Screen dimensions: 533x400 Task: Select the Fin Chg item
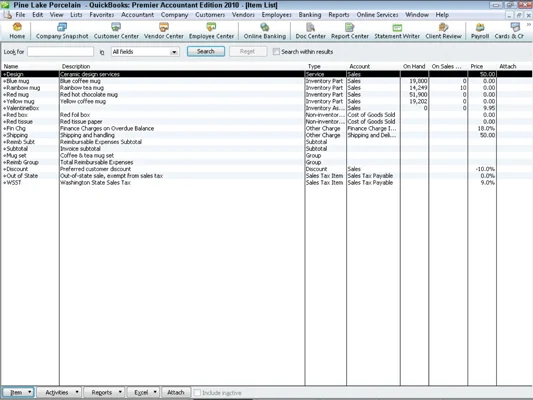pos(266,128)
